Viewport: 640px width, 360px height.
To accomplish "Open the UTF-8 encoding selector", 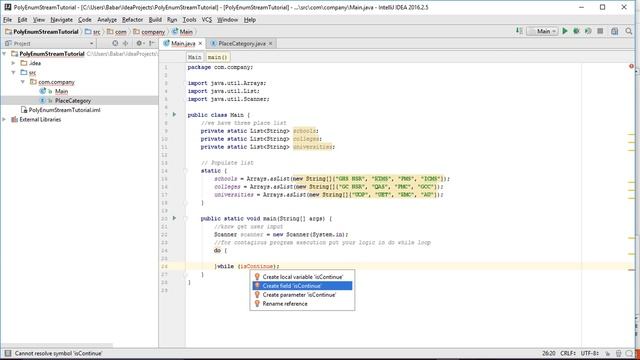I will tap(590, 353).
